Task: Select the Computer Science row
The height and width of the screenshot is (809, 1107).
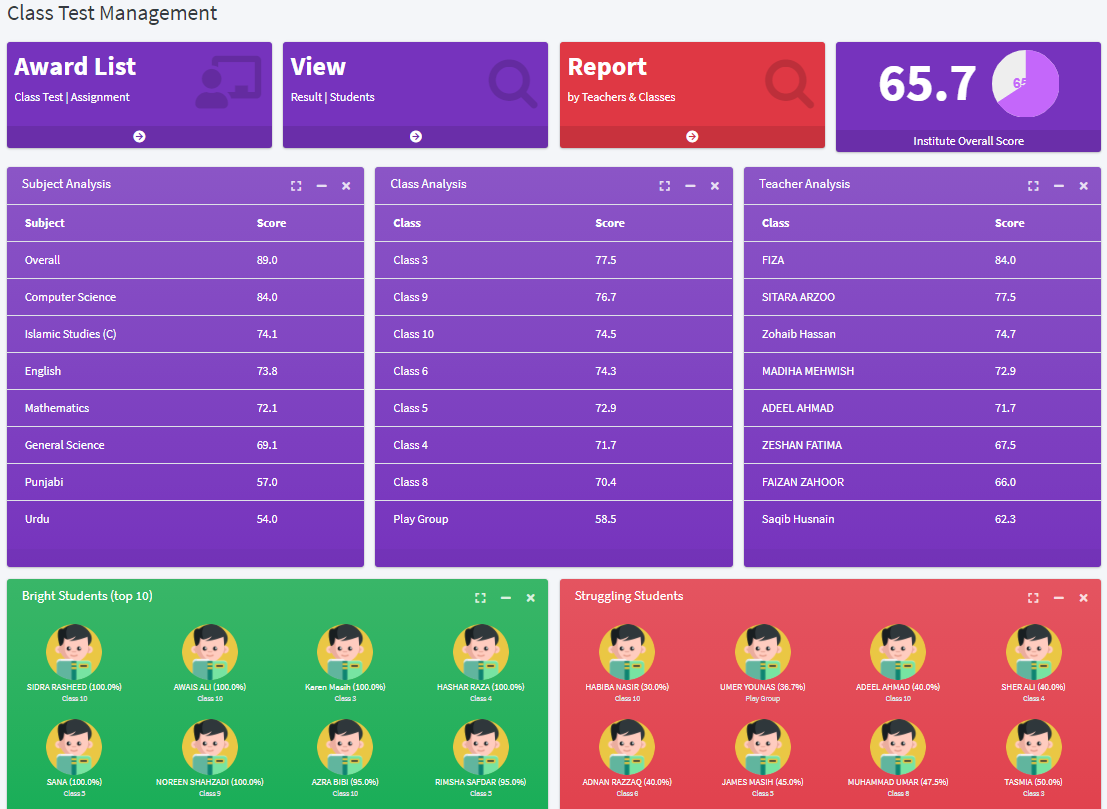Action: 185,297
